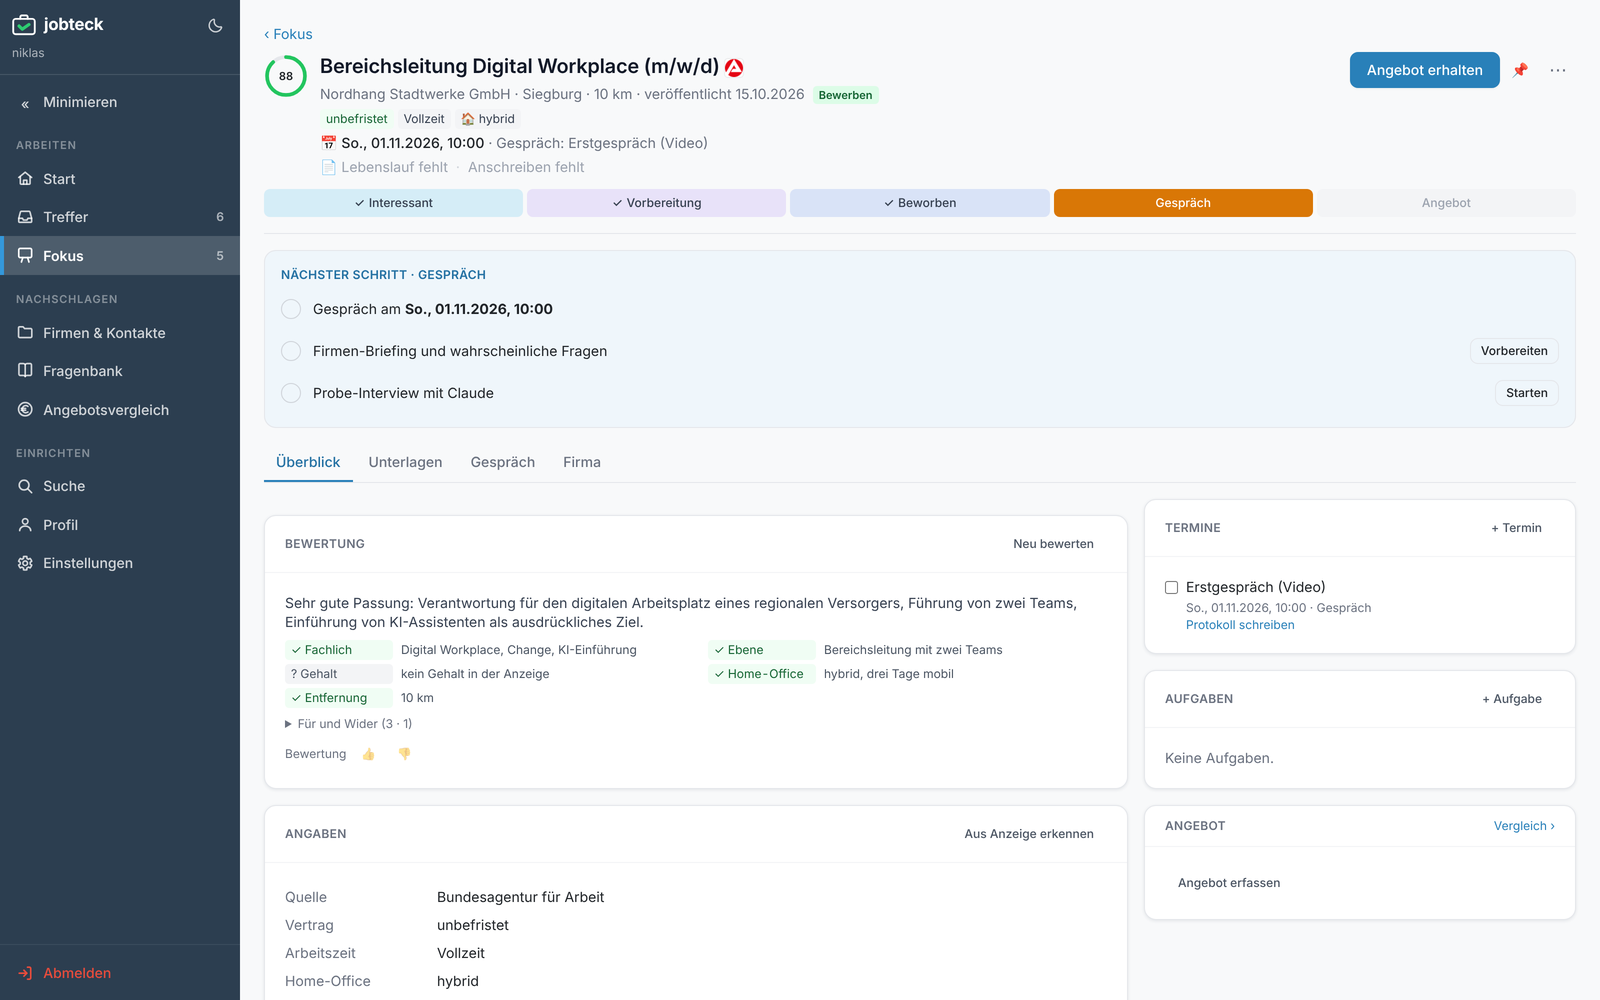Click the calendar icon next to the interview date
The image size is (1600, 1000).
tap(328, 143)
